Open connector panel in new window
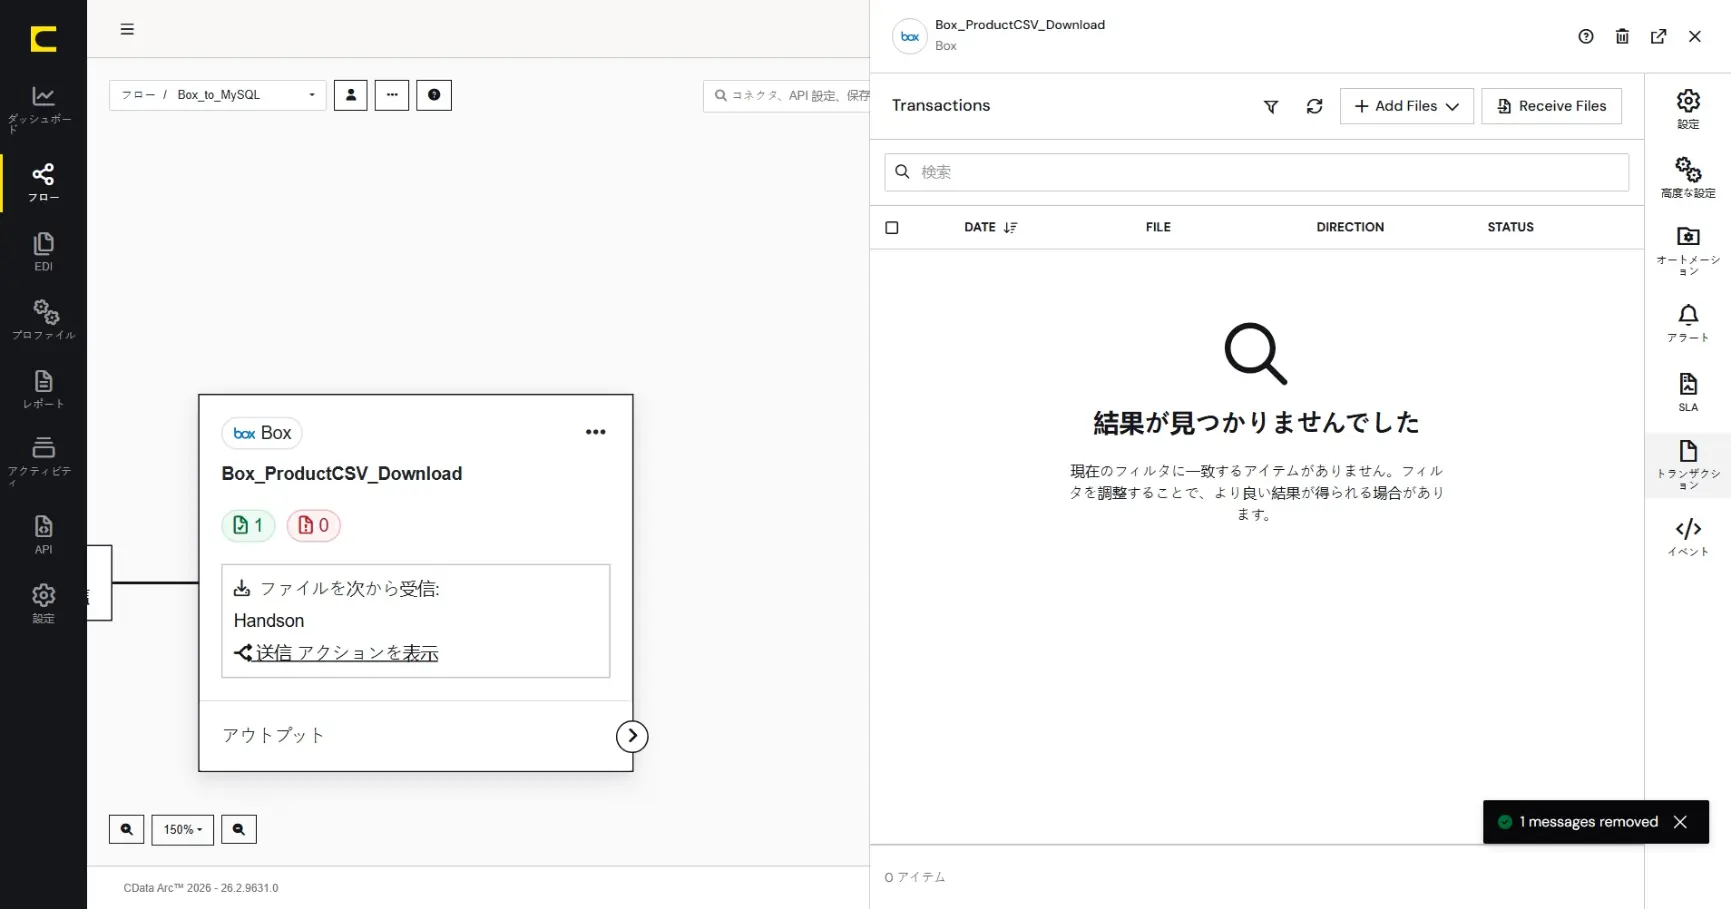The height and width of the screenshot is (909, 1731). pyautogui.click(x=1658, y=36)
